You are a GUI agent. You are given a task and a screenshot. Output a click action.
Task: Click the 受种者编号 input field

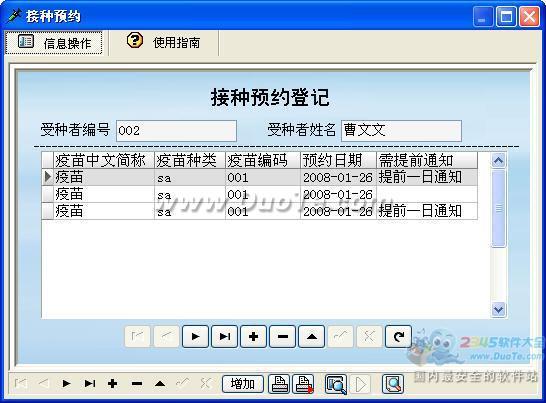click(176, 131)
